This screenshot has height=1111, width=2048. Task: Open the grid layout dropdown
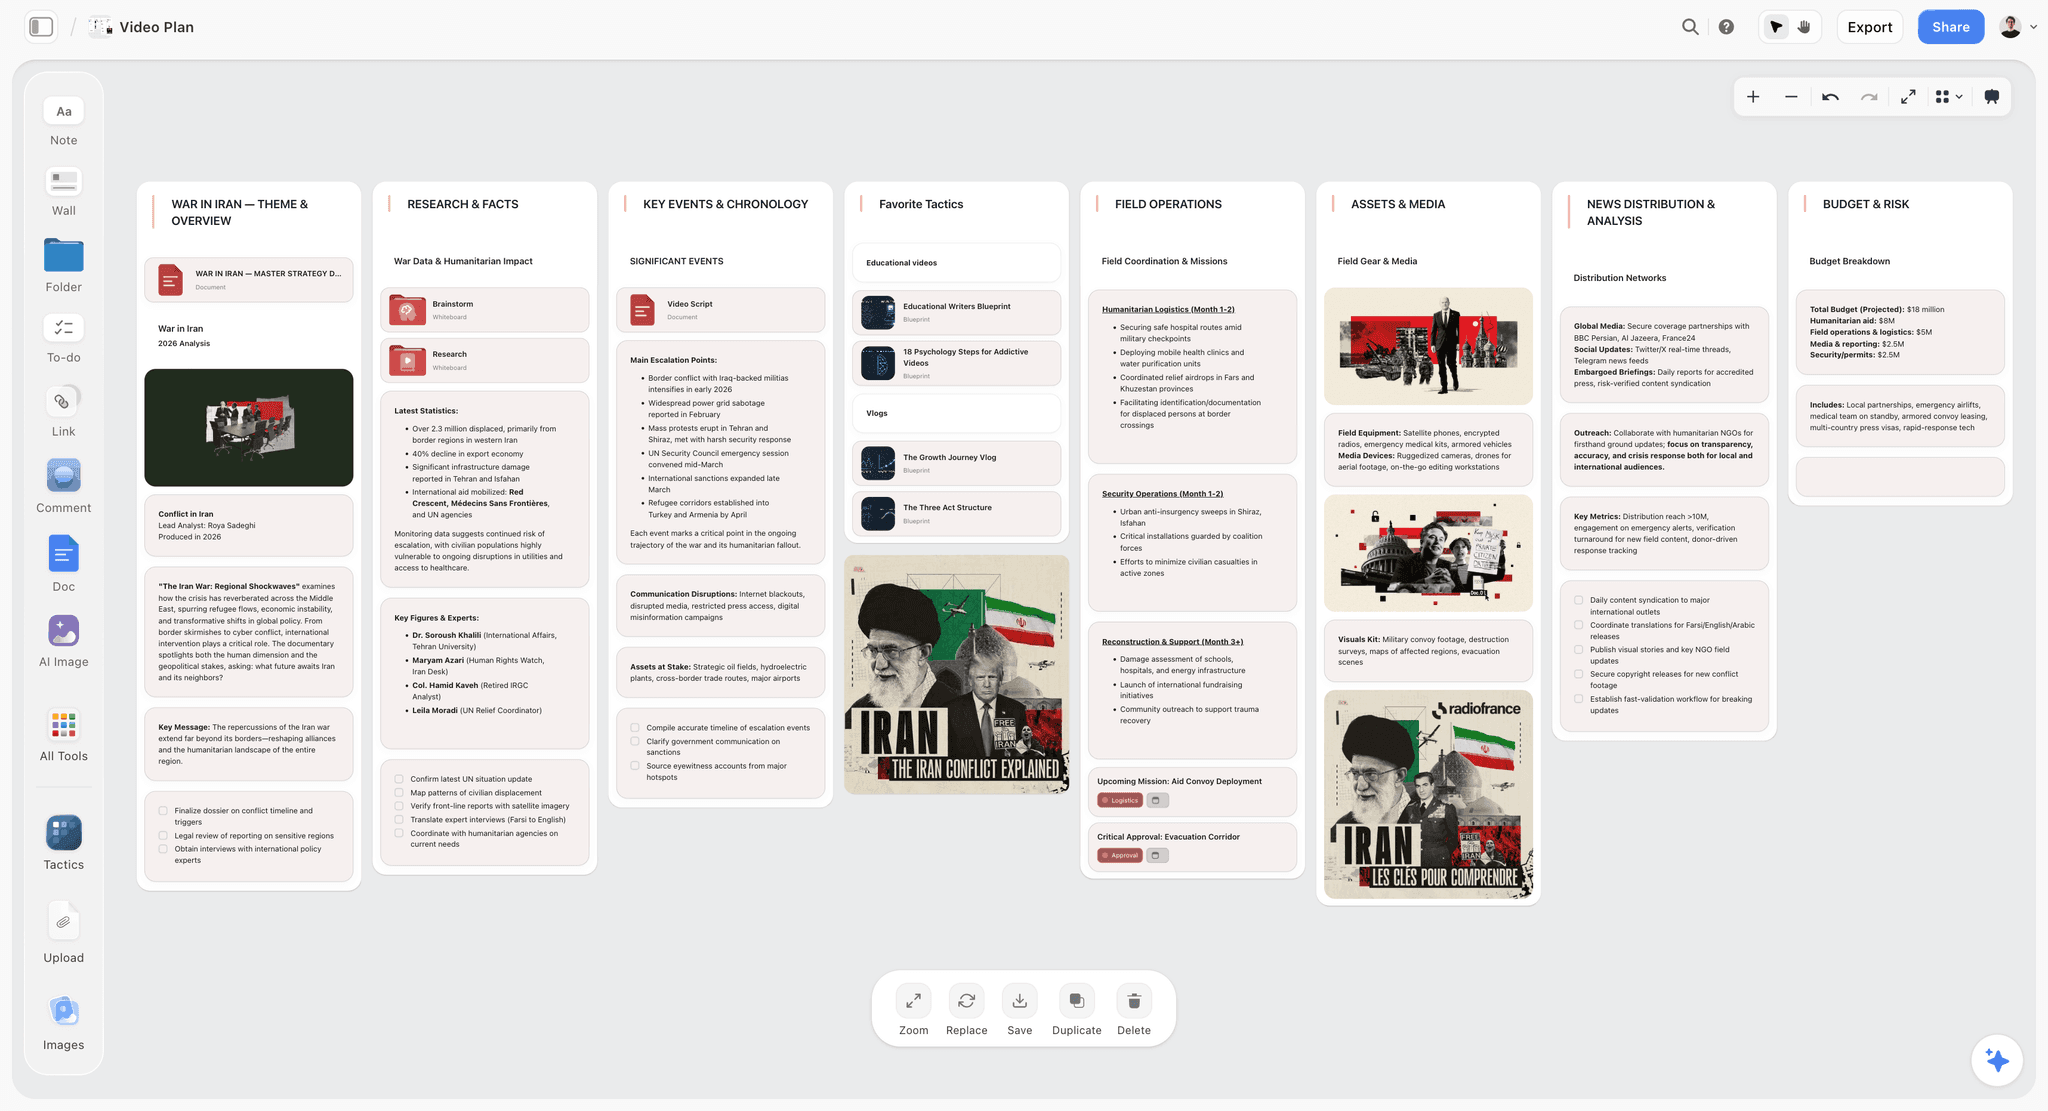coord(1948,97)
